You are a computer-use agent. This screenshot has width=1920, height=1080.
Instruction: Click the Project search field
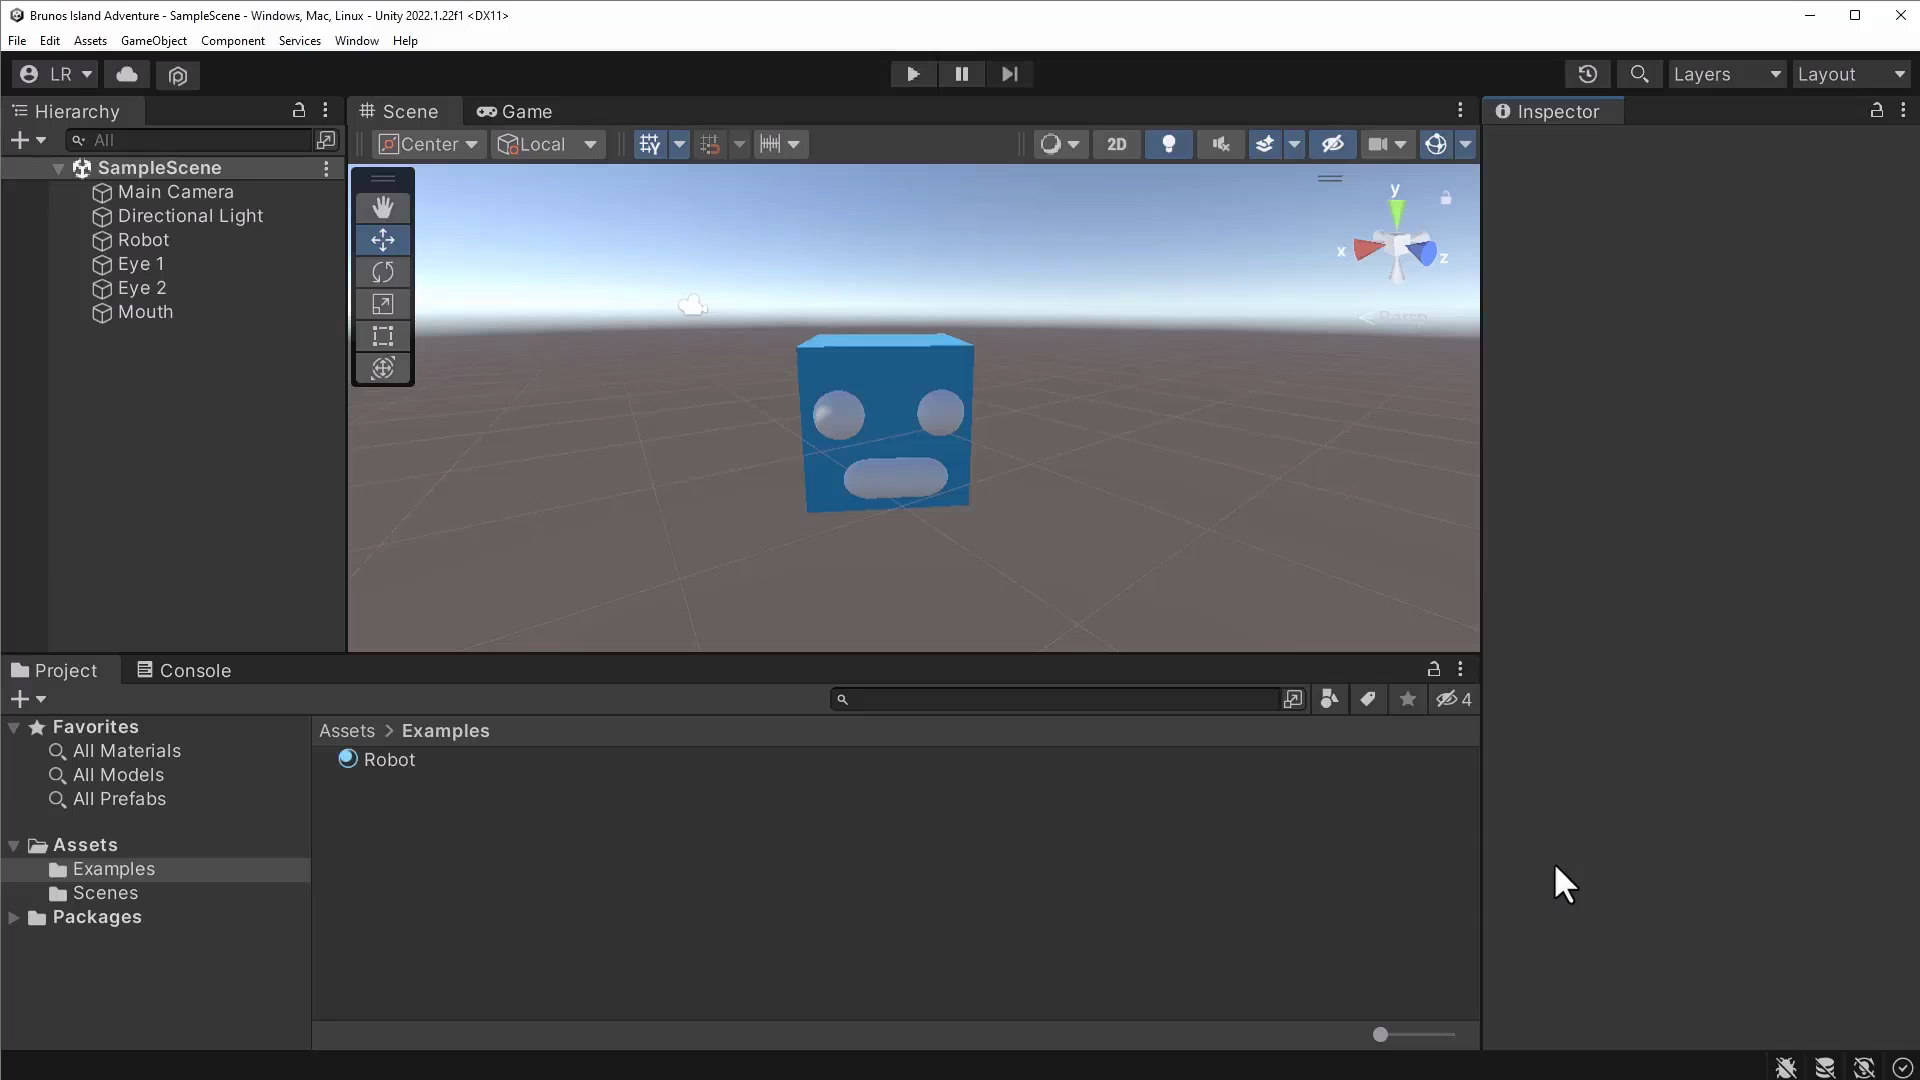[x=1056, y=699]
